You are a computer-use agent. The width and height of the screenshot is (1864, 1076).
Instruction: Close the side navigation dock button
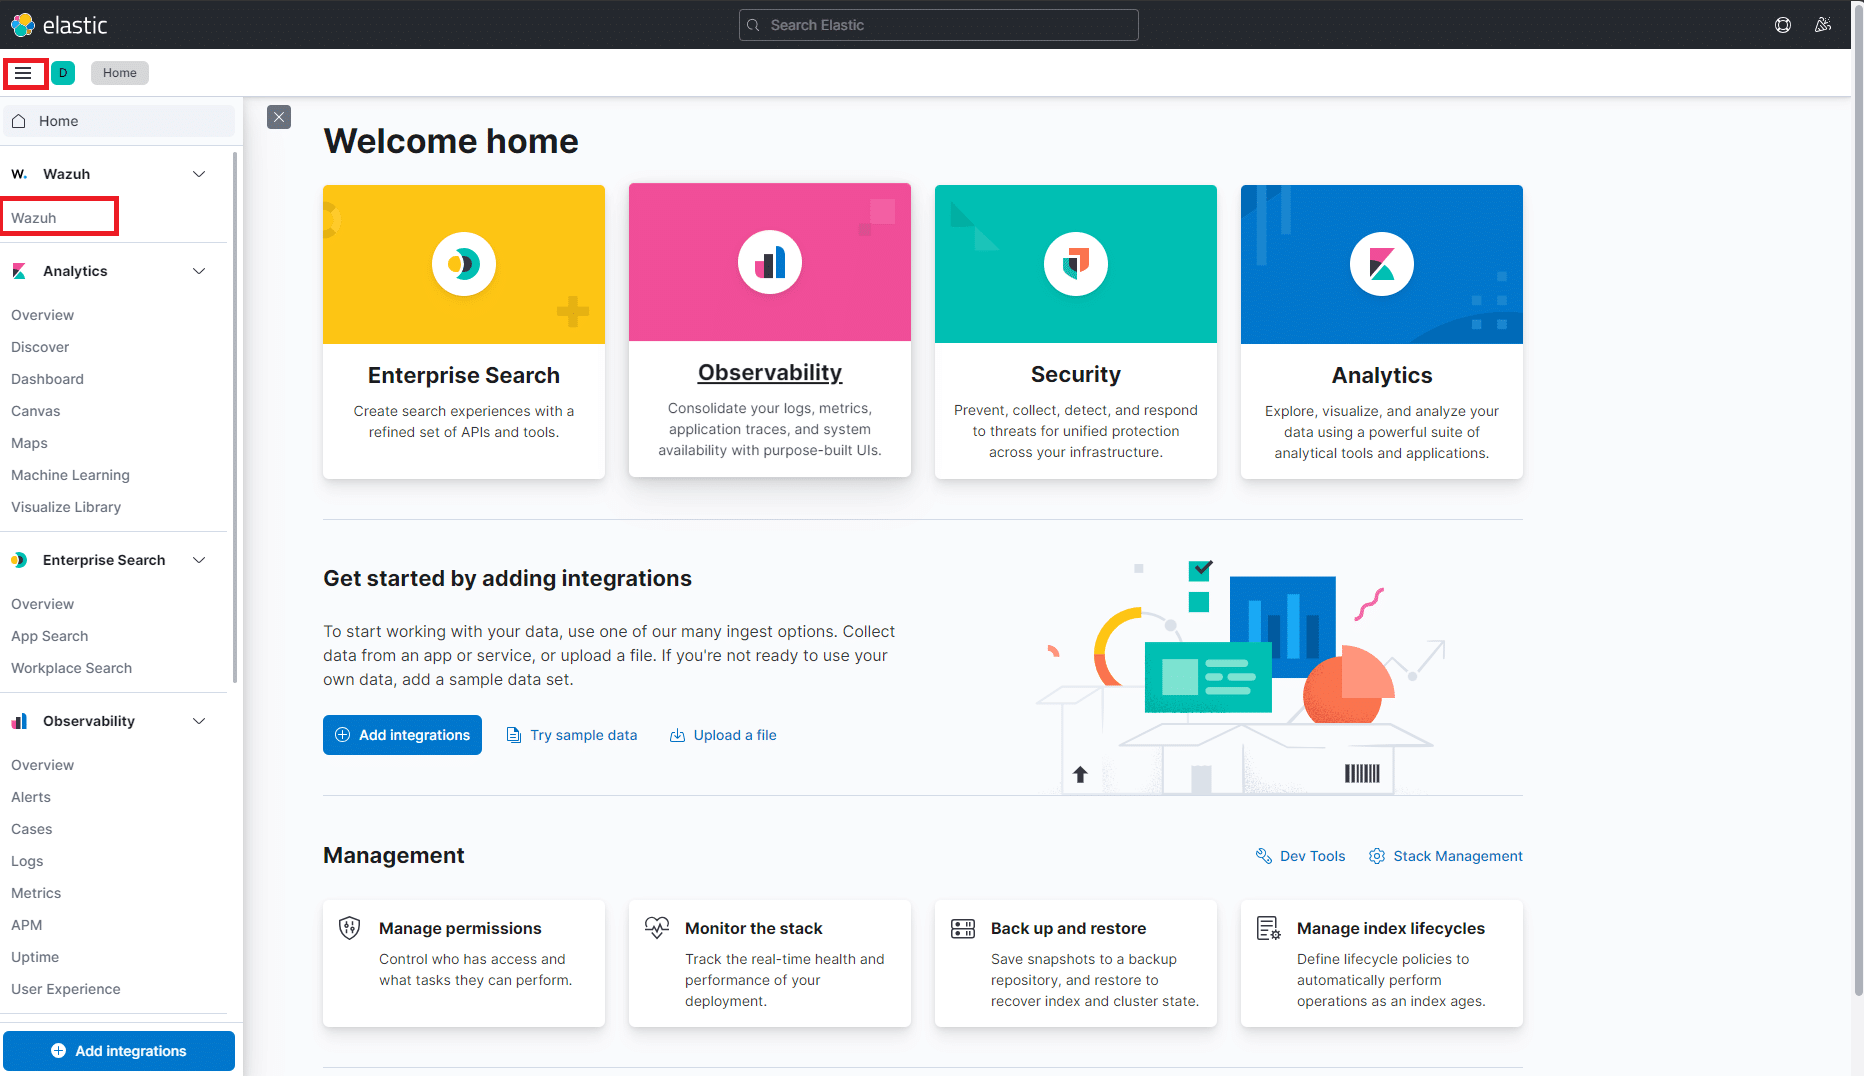click(279, 117)
